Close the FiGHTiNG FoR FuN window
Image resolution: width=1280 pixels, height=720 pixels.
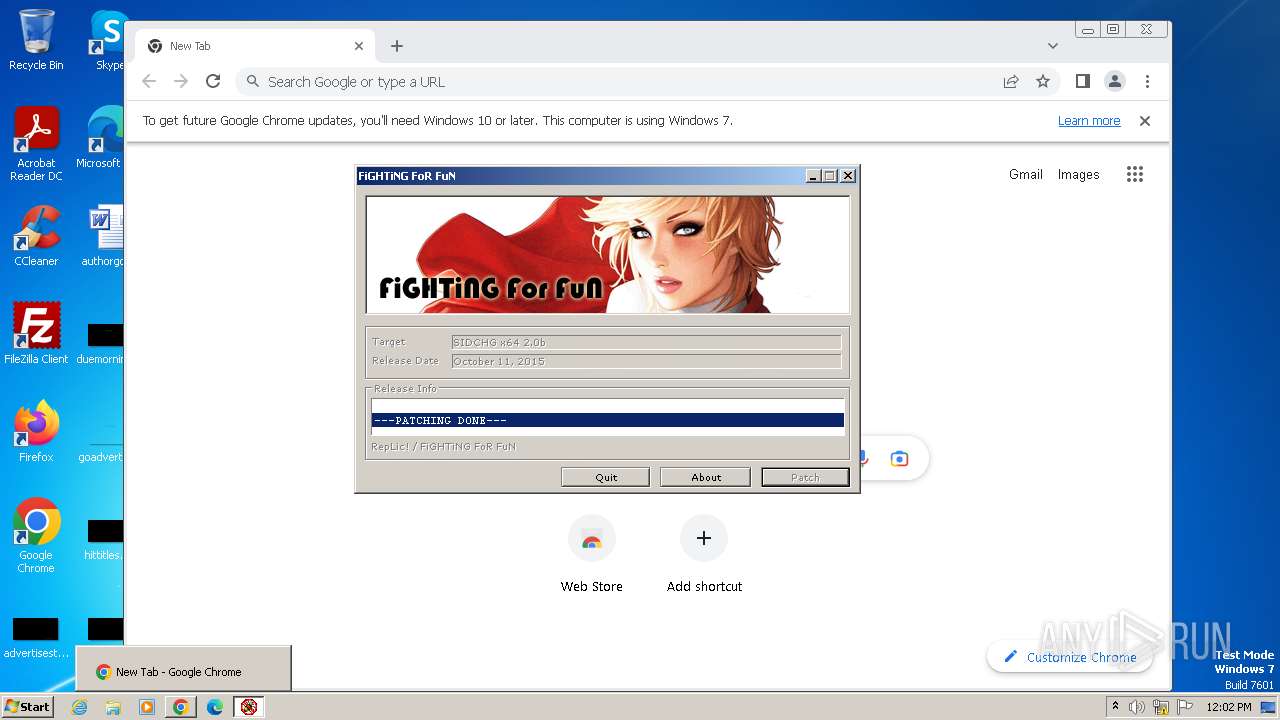pyautogui.click(x=848, y=176)
